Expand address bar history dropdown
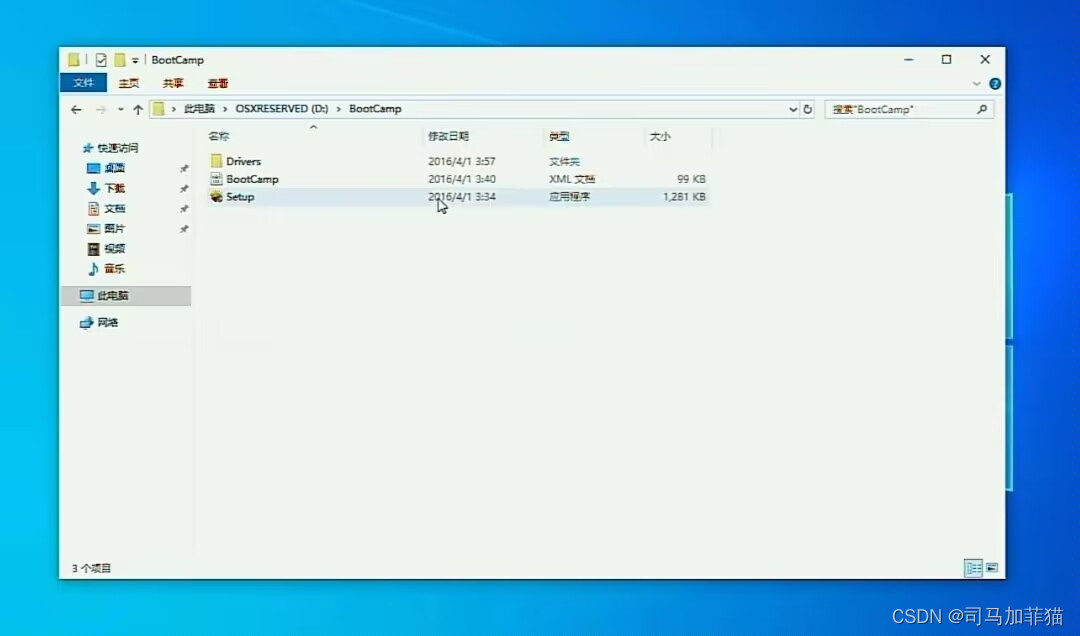This screenshot has height=636, width=1080. click(793, 110)
